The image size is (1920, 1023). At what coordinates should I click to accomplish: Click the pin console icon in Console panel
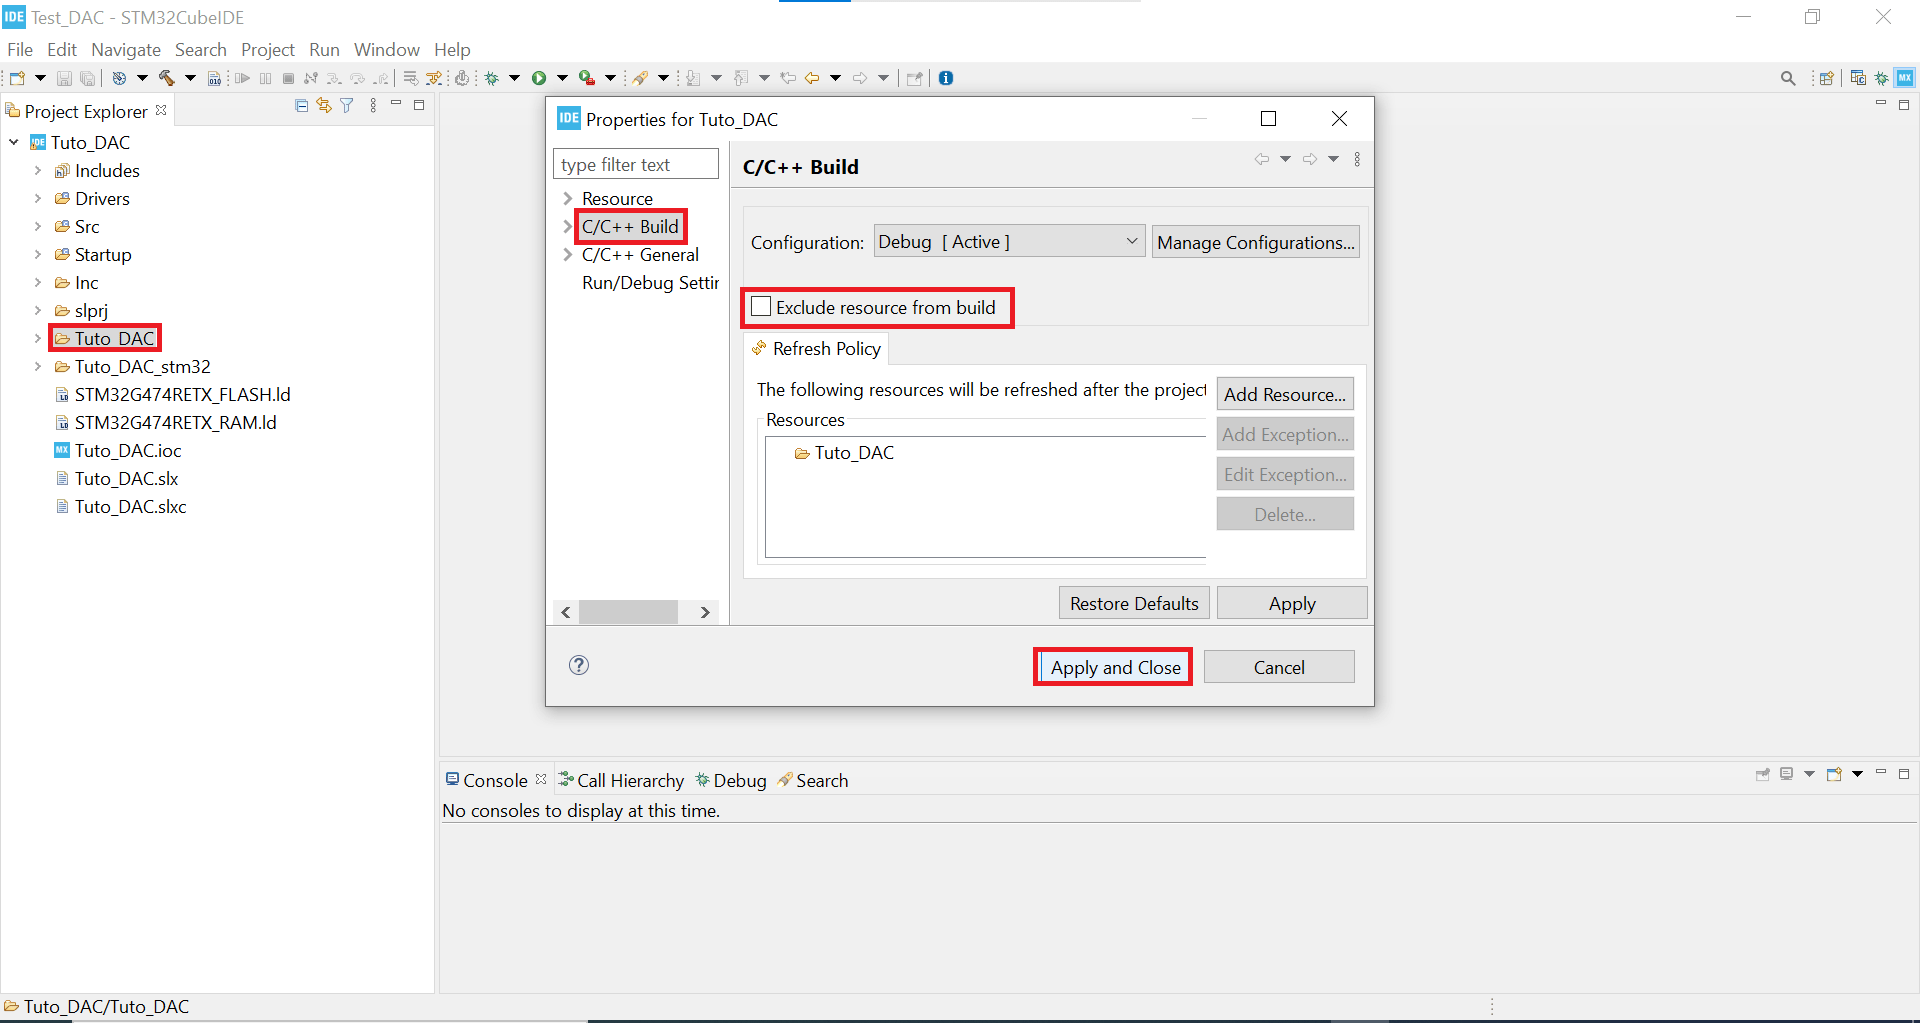1763,774
